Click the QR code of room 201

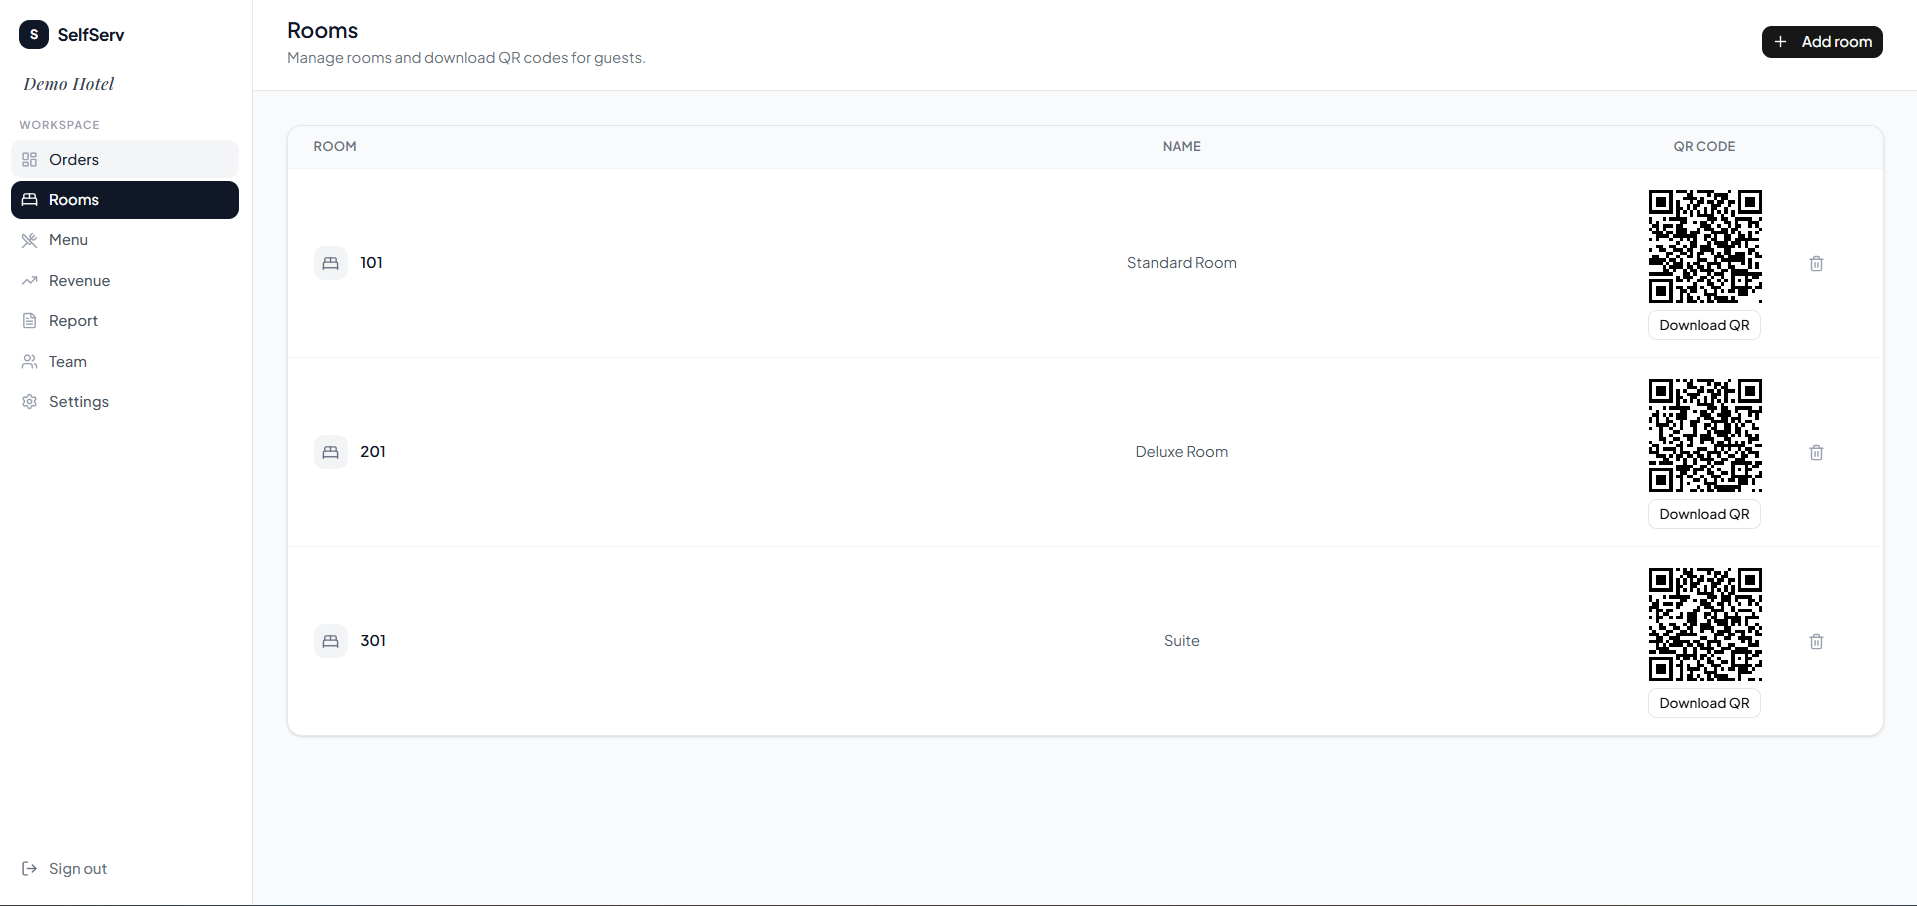tap(1705, 435)
